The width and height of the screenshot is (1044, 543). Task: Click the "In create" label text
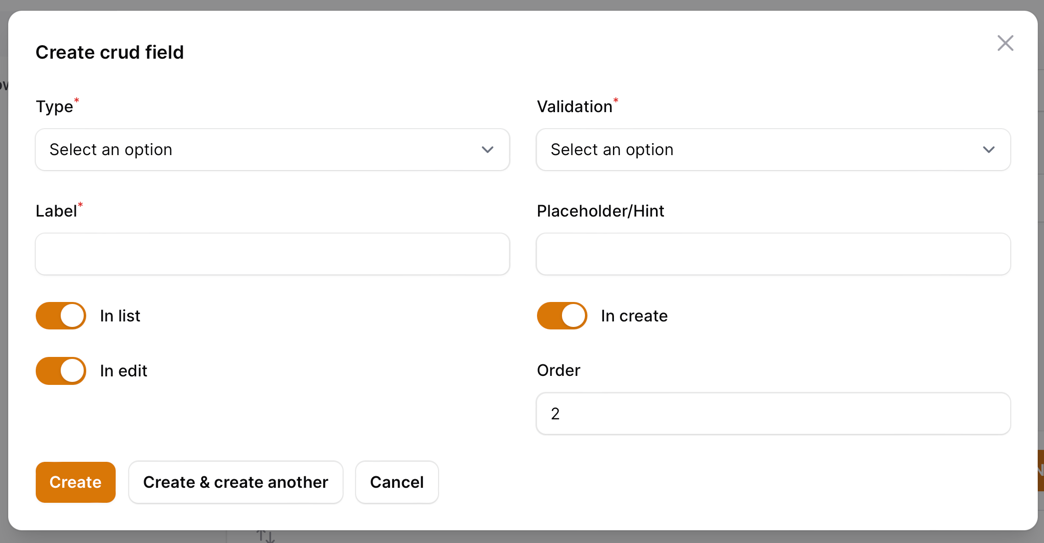[x=634, y=316]
